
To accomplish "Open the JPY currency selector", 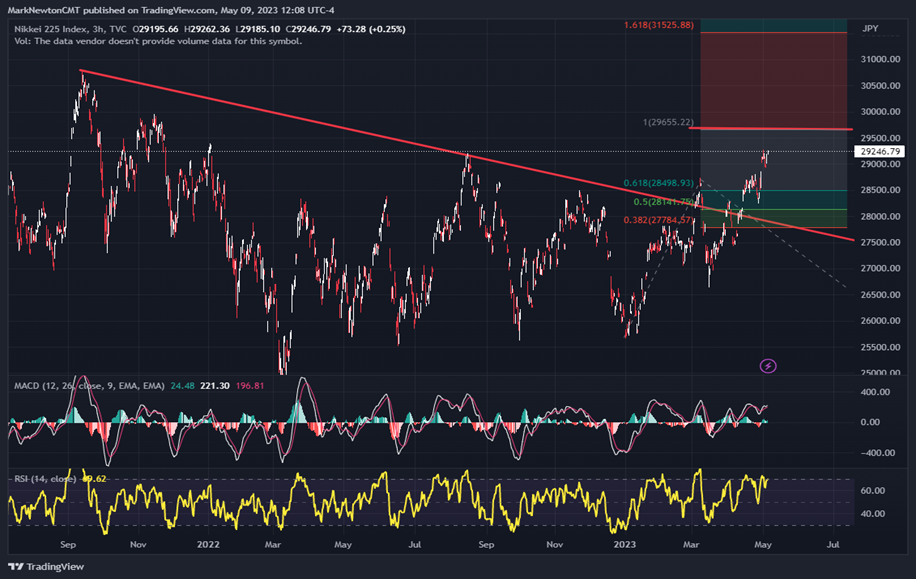I will pos(870,29).
